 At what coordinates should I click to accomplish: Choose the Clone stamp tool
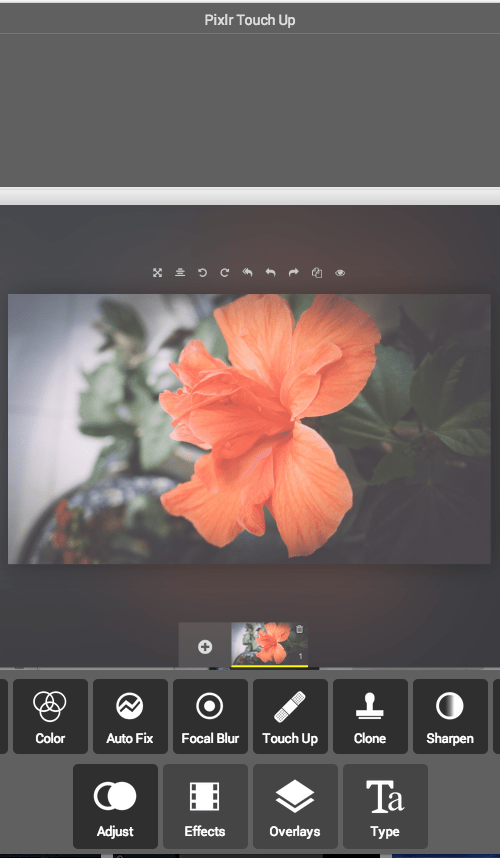370,716
